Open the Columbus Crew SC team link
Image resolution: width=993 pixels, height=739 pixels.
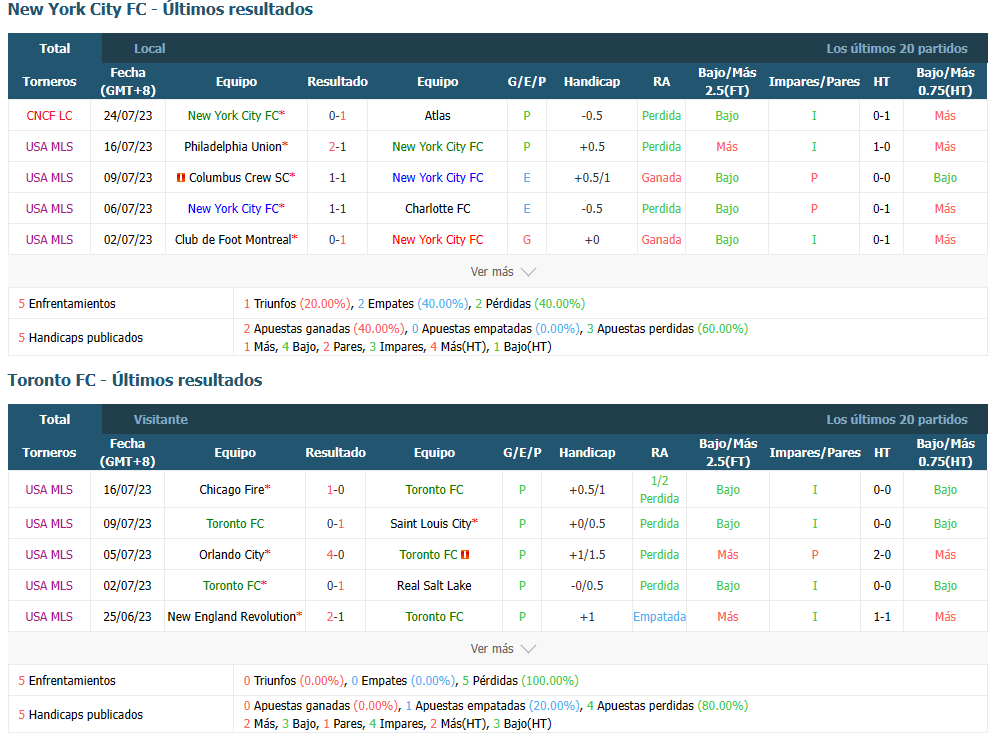click(239, 178)
